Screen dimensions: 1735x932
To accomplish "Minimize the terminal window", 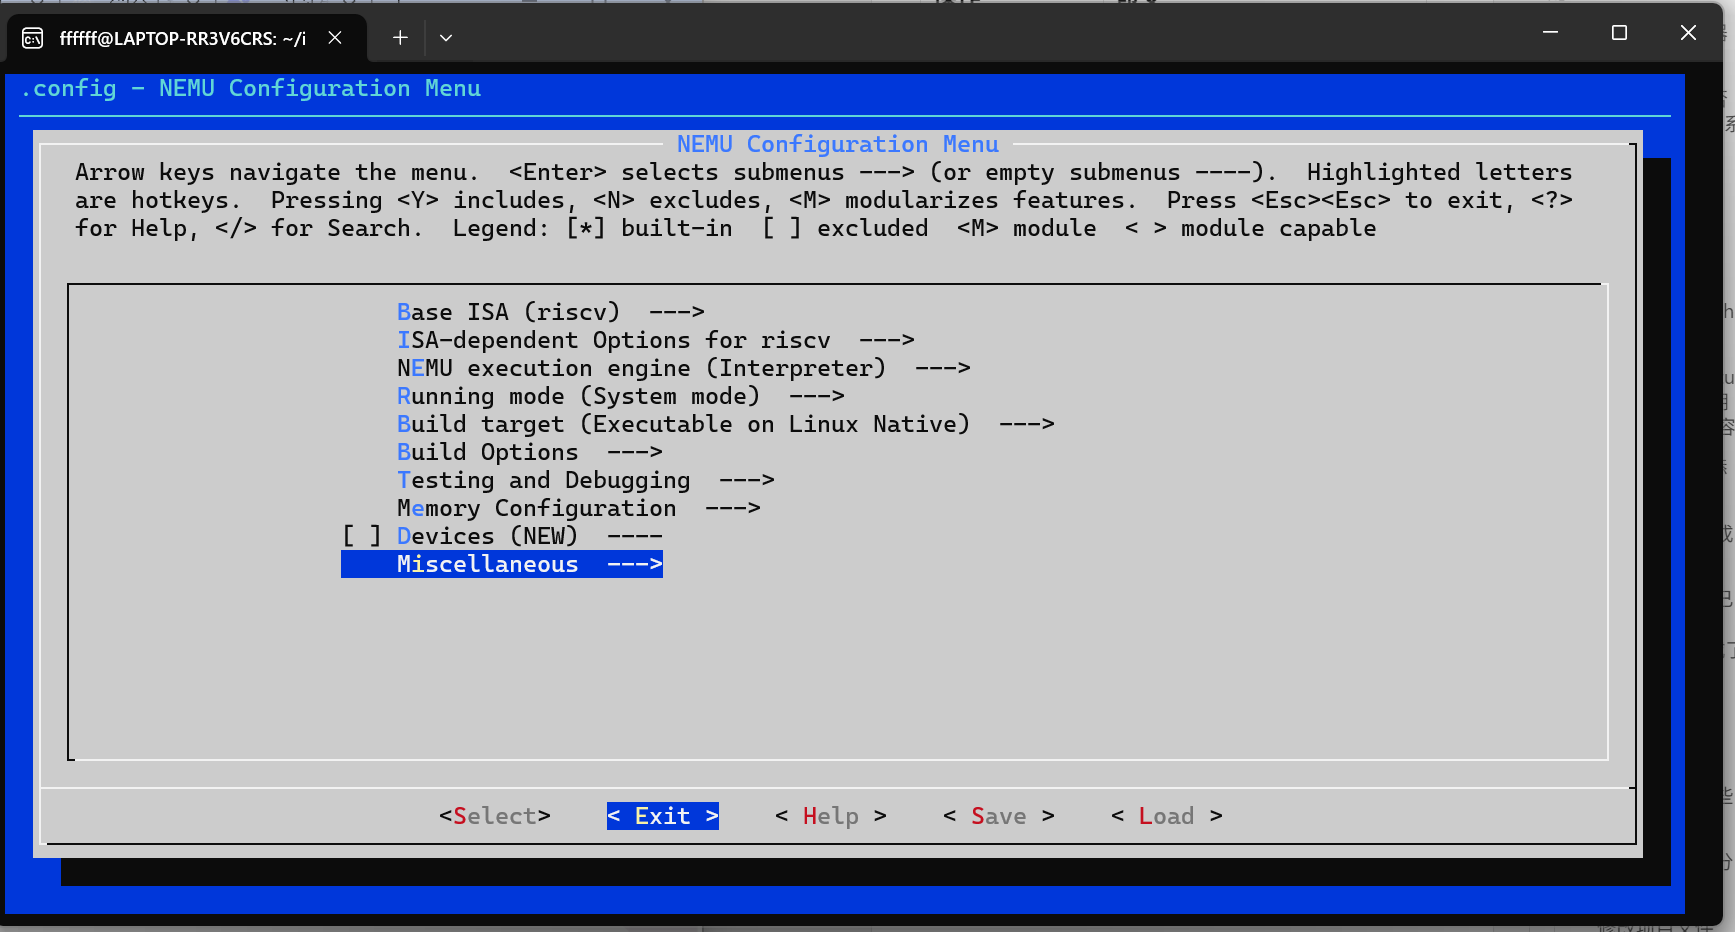I will pos(1550,33).
